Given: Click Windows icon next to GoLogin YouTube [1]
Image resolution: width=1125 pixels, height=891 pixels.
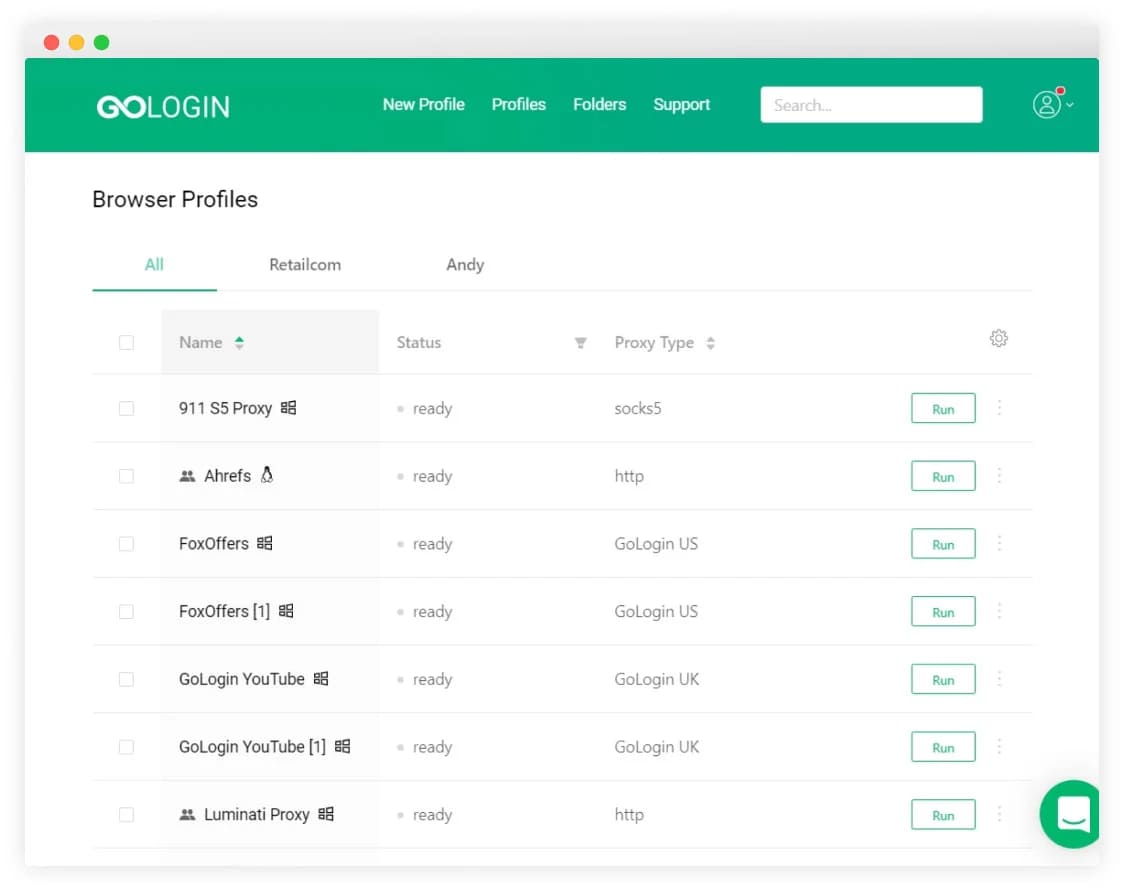Looking at the screenshot, I should [342, 746].
